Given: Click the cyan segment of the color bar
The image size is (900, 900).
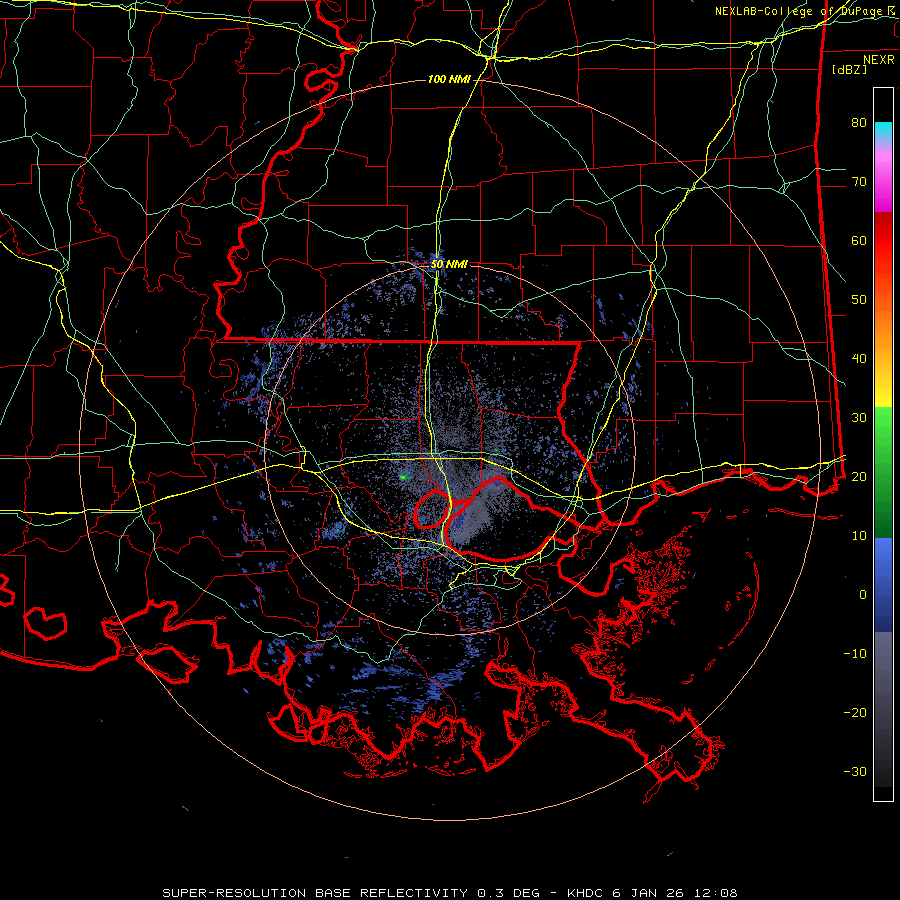Looking at the screenshot, I should 883,131.
